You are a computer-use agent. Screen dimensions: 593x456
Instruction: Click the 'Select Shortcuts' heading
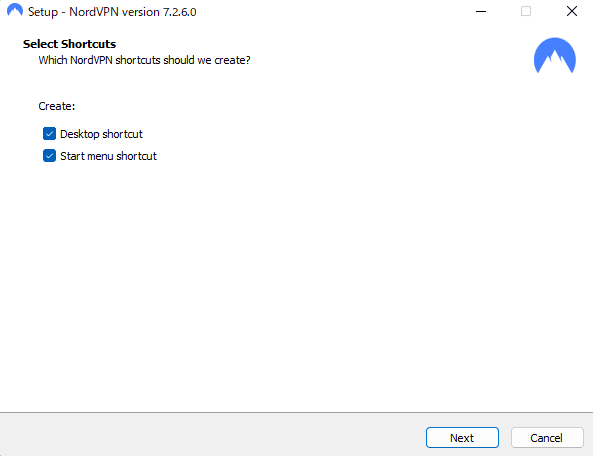[69, 44]
